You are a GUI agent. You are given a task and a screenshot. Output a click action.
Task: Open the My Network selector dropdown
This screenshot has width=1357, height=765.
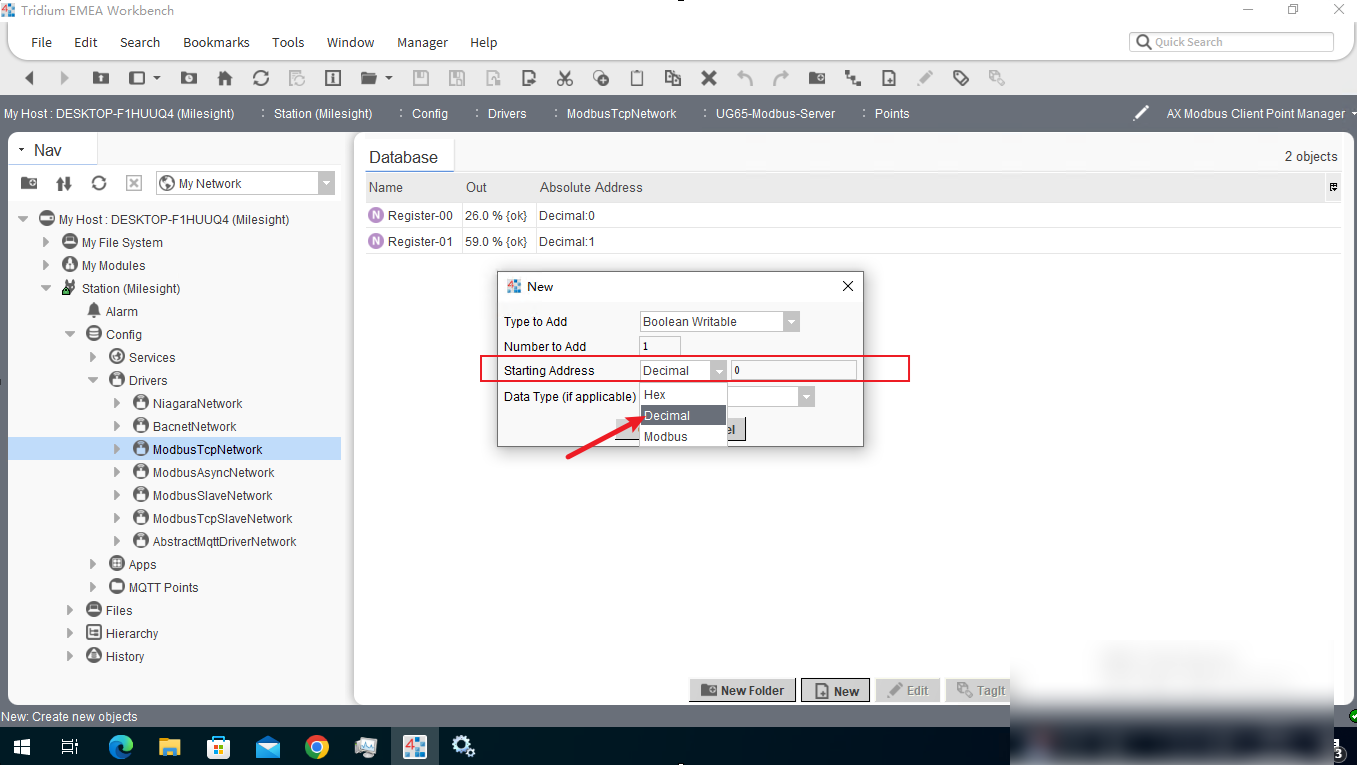coord(326,183)
